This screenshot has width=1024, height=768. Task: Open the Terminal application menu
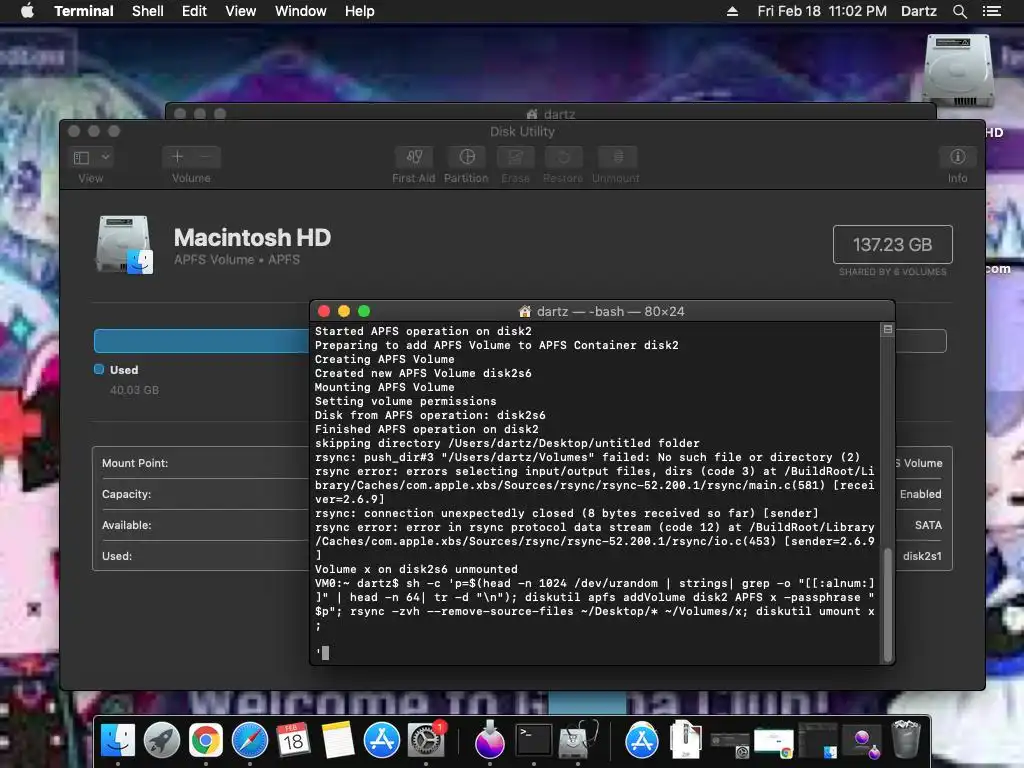click(x=84, y=11)
